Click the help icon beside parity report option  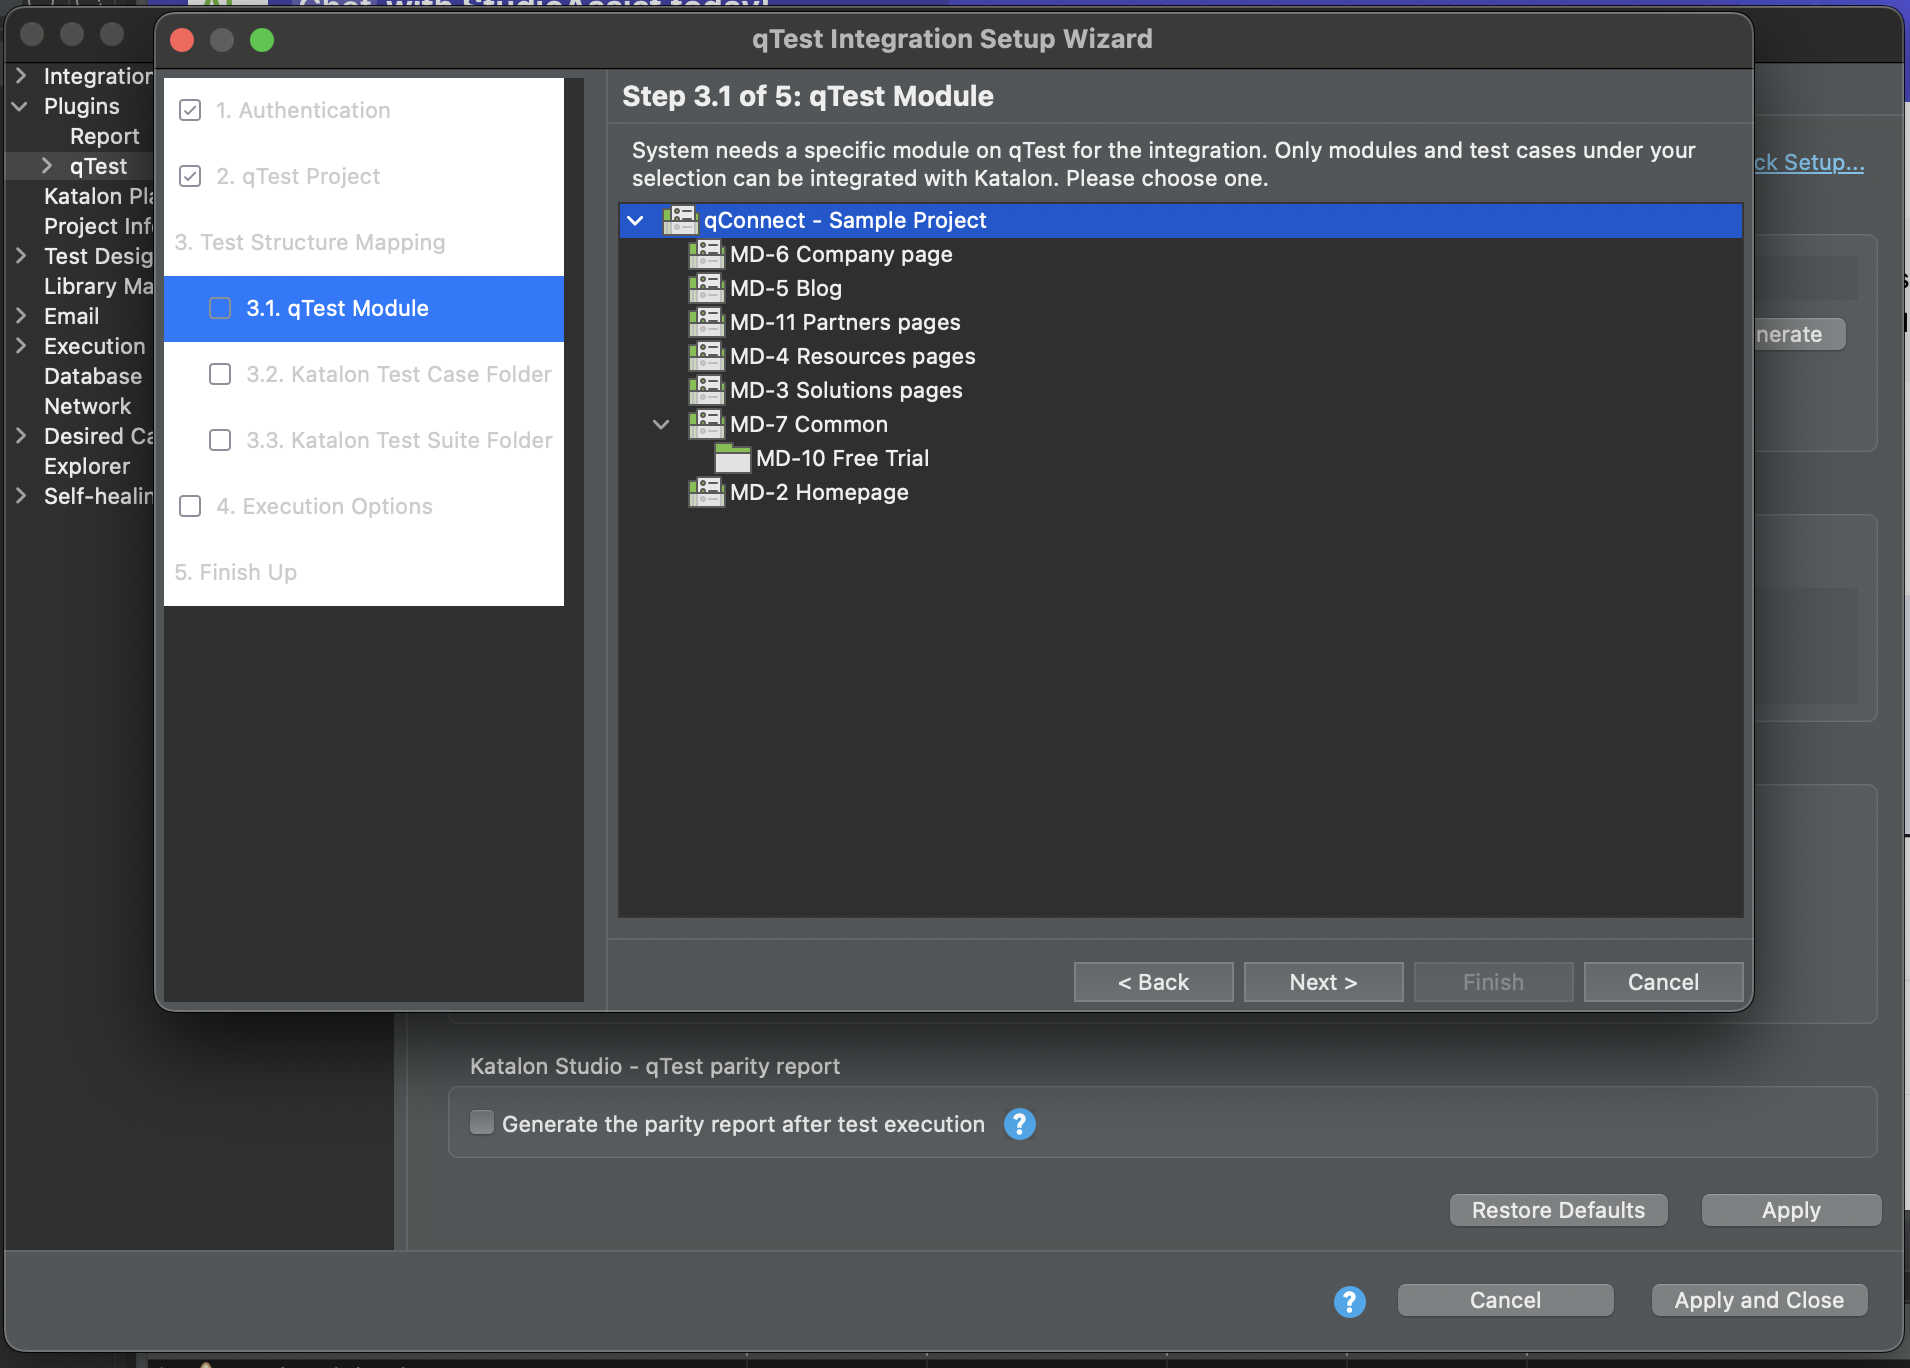(x=1019, y=1124)
